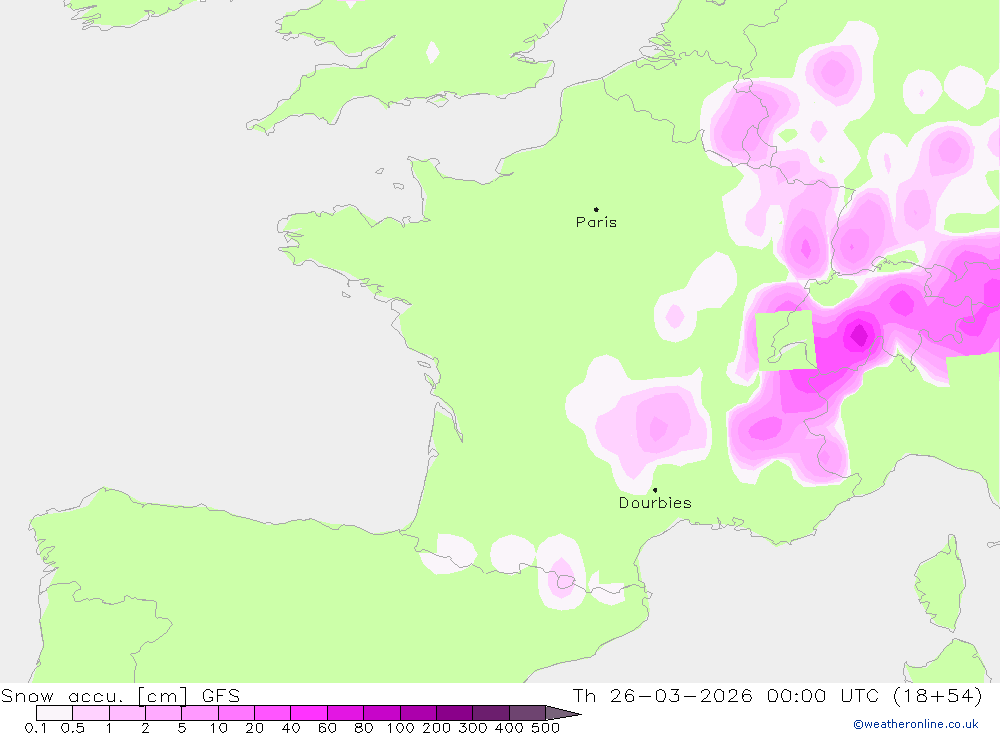Select the 200–300 cm legend swatch

(455, 713)
